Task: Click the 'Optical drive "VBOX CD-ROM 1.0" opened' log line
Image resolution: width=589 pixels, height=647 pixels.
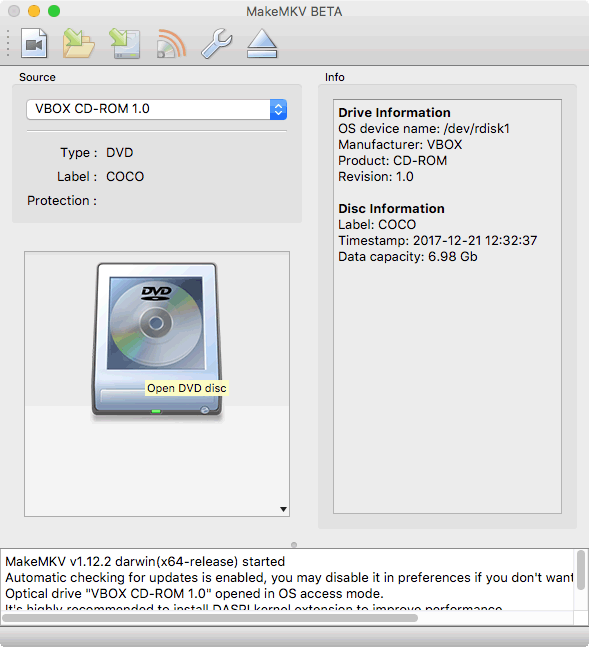Action: [194, 594]
